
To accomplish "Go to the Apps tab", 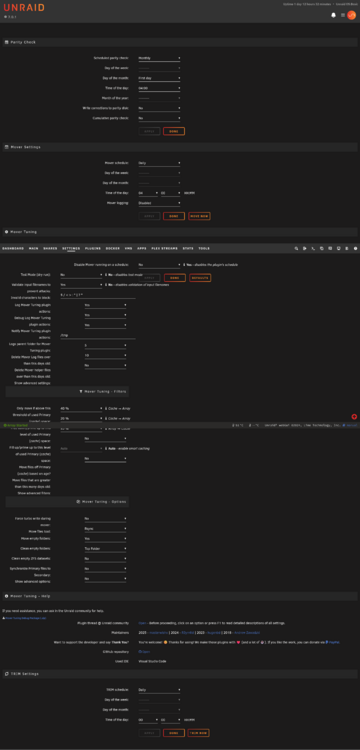I will coord(142,249).
